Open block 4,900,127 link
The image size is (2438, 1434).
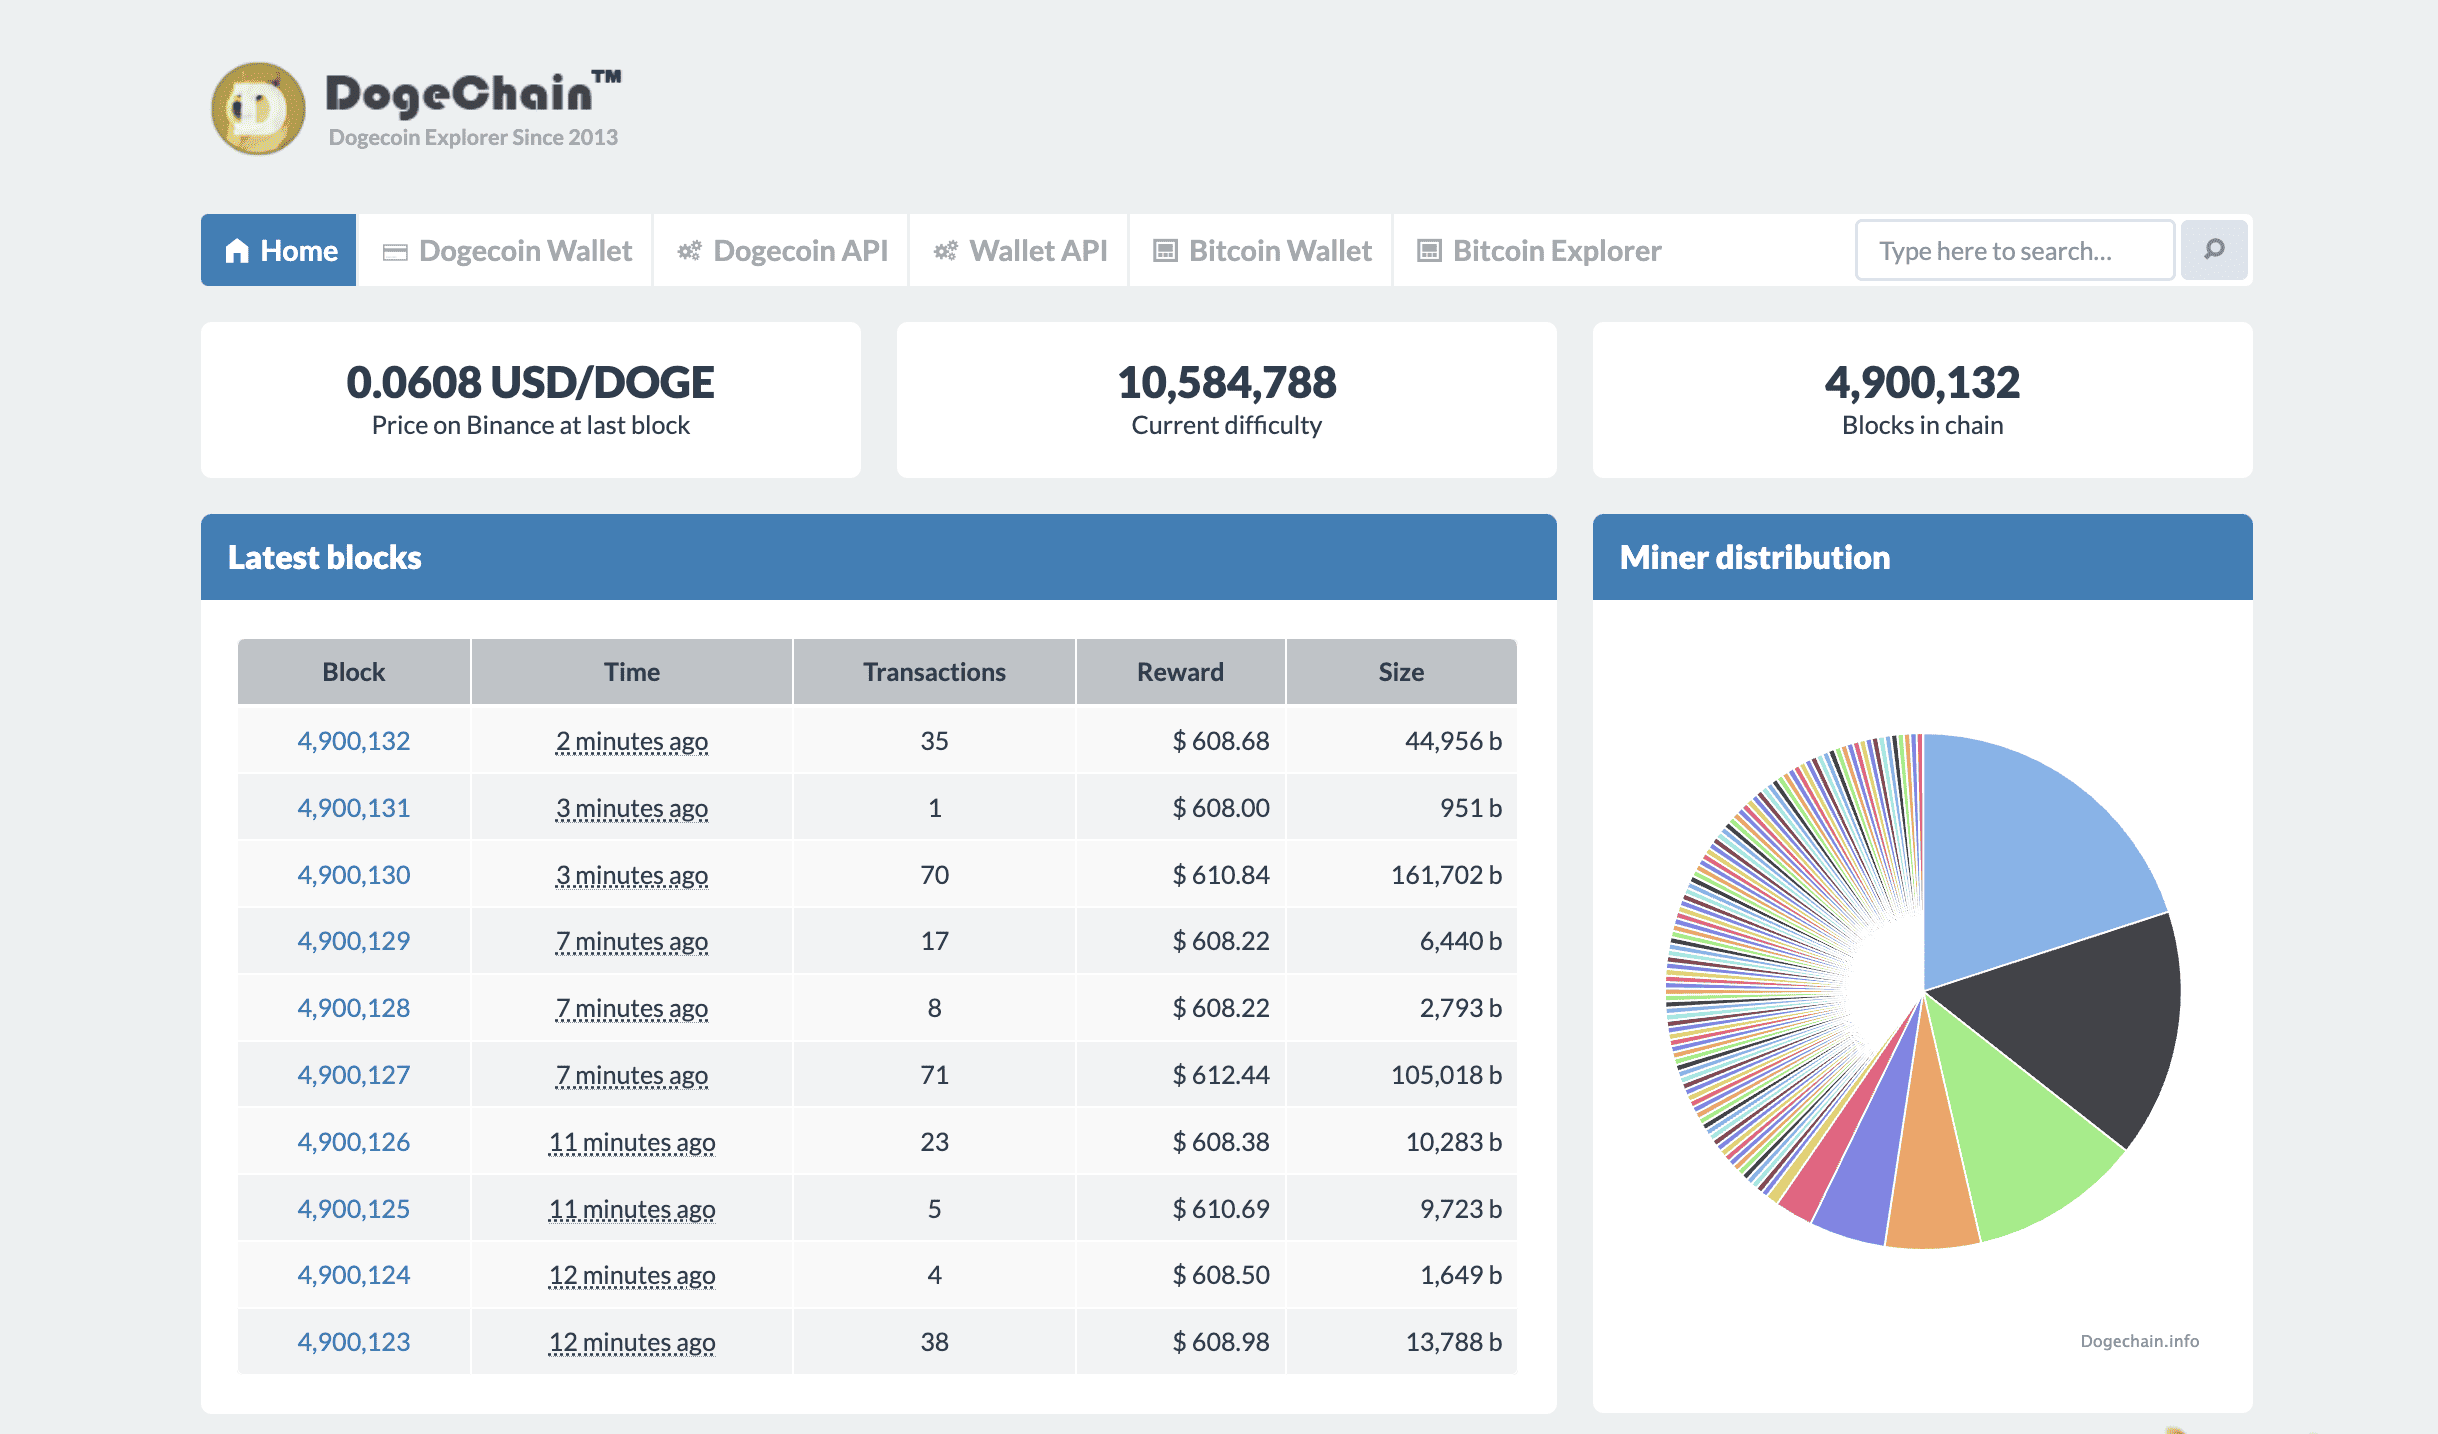point(353,1075)
